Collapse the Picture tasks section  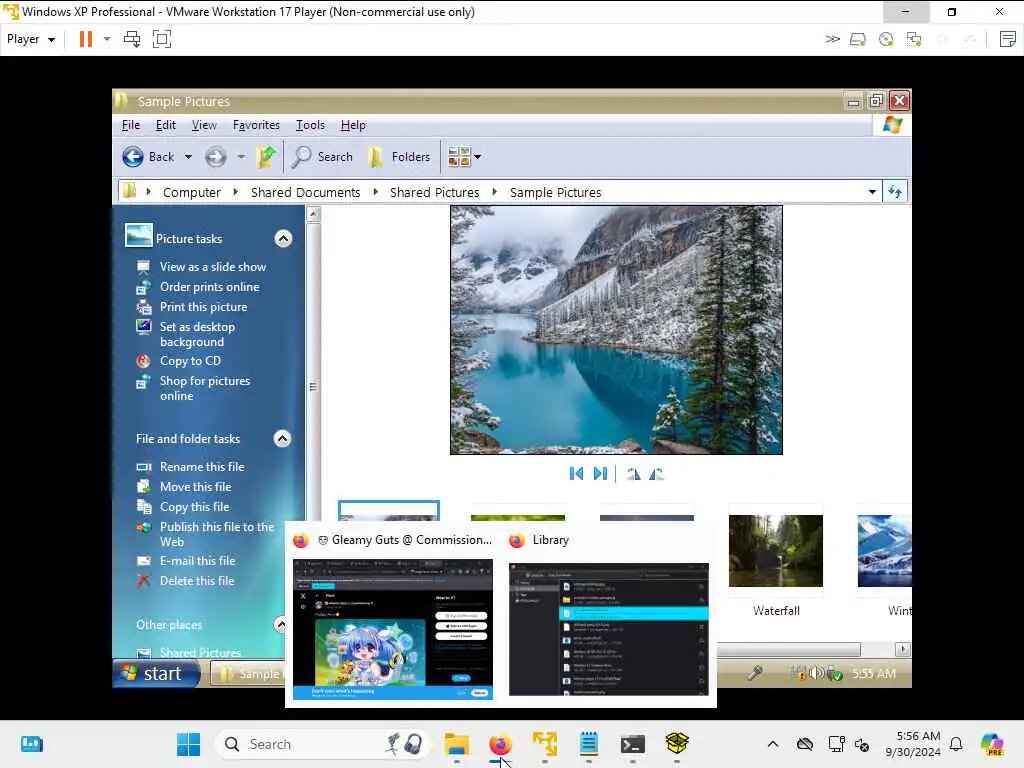coord(283,238)
